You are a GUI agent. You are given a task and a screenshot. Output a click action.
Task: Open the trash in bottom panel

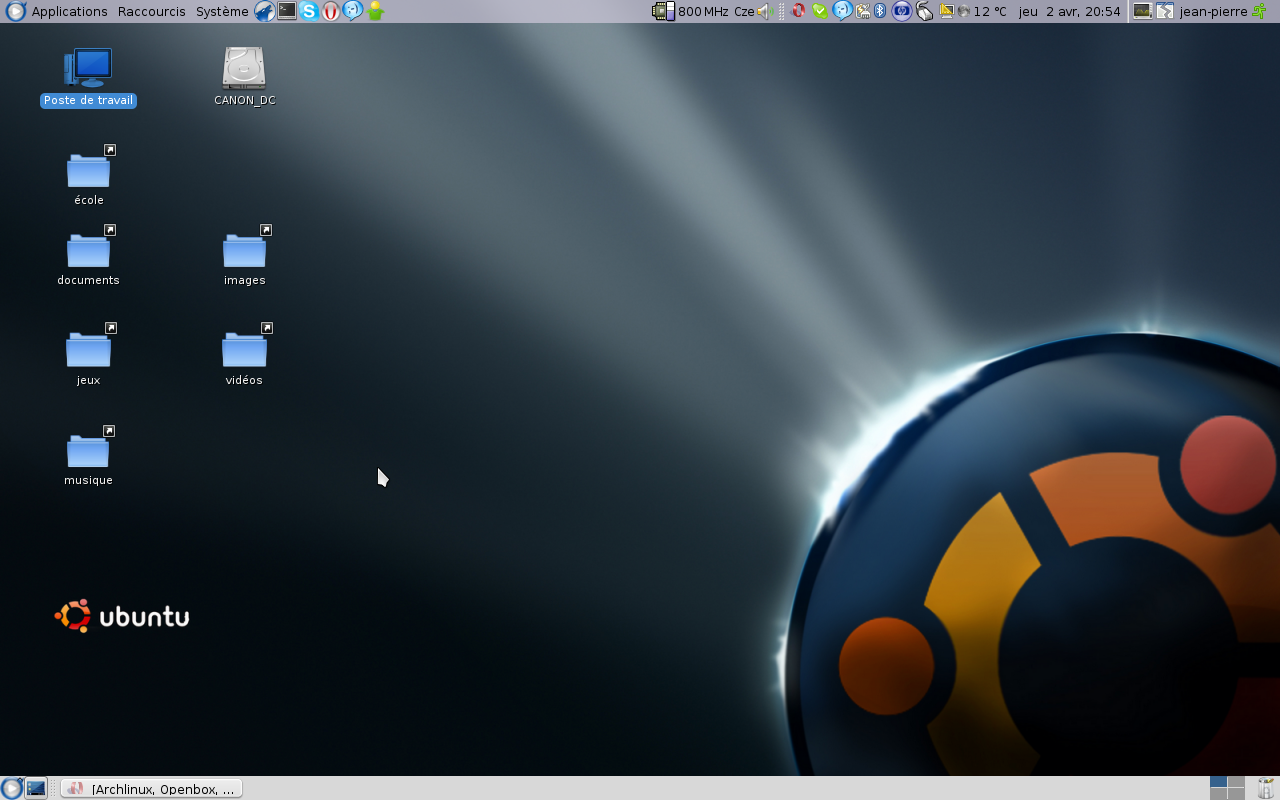[x=1266, y=788]
